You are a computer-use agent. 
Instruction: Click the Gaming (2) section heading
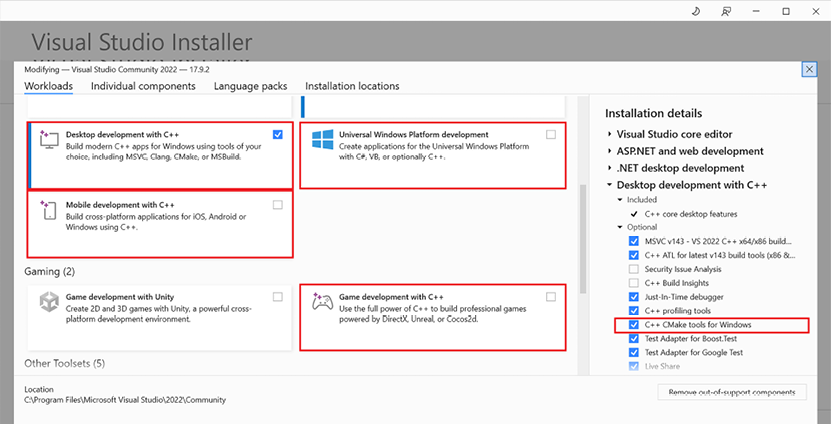pyautogui.click(x=50, y=271)
